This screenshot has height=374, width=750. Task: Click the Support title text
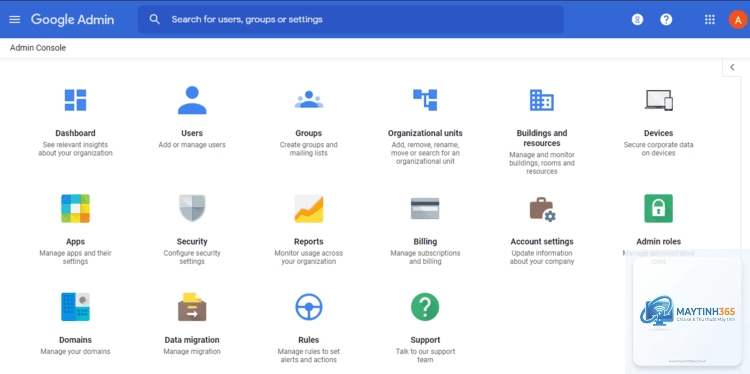425,340
